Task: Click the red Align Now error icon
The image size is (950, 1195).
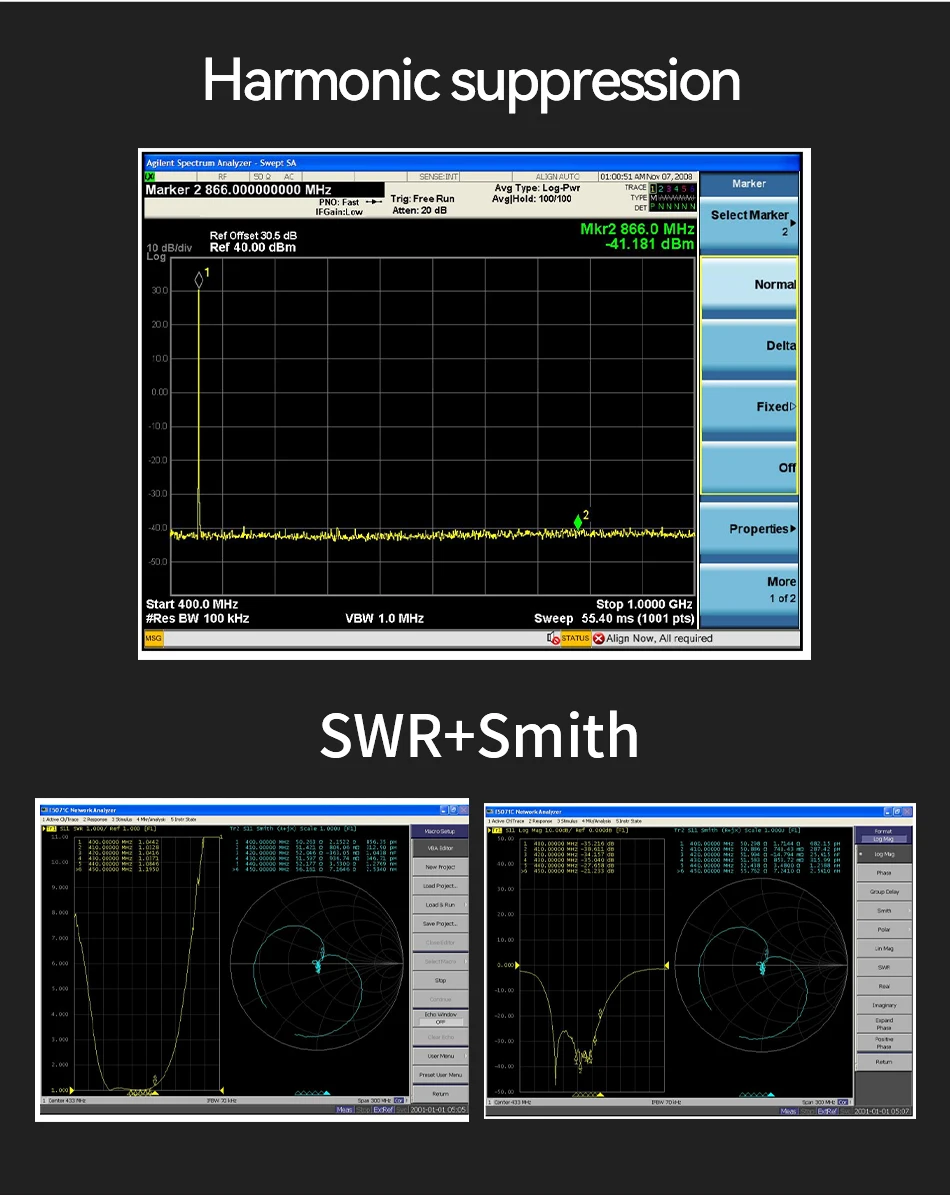Action: pyautogui.click(x=599, y=638)
